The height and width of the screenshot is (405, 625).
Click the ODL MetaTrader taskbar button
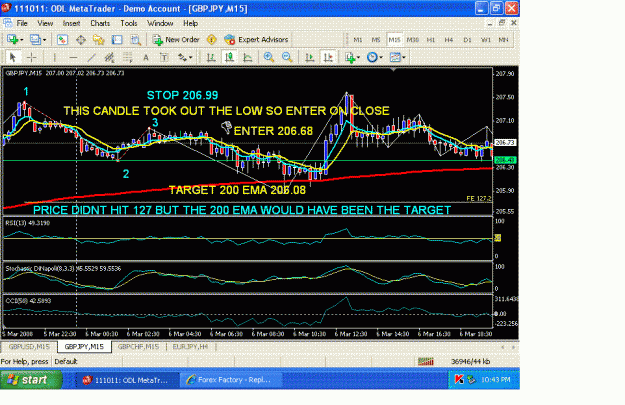[x=127, y=379]
